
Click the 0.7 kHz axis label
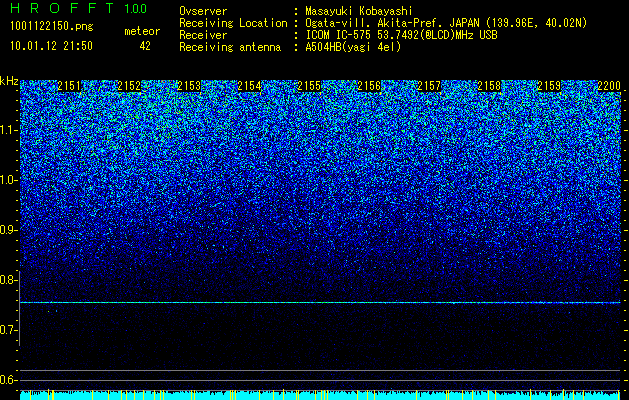(8, 330)
